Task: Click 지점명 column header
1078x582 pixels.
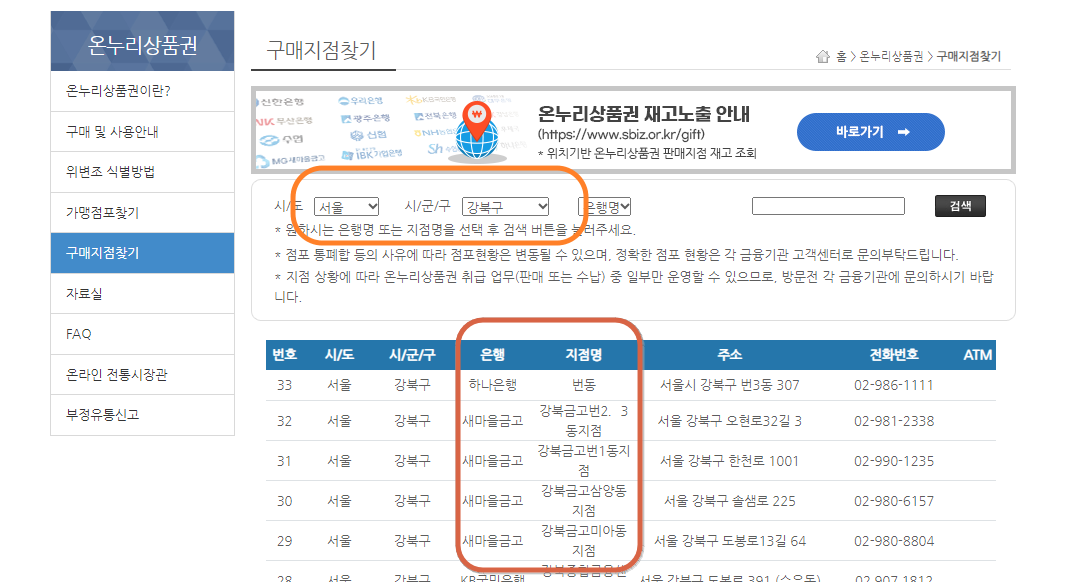Action: click(x=584, y=355)
